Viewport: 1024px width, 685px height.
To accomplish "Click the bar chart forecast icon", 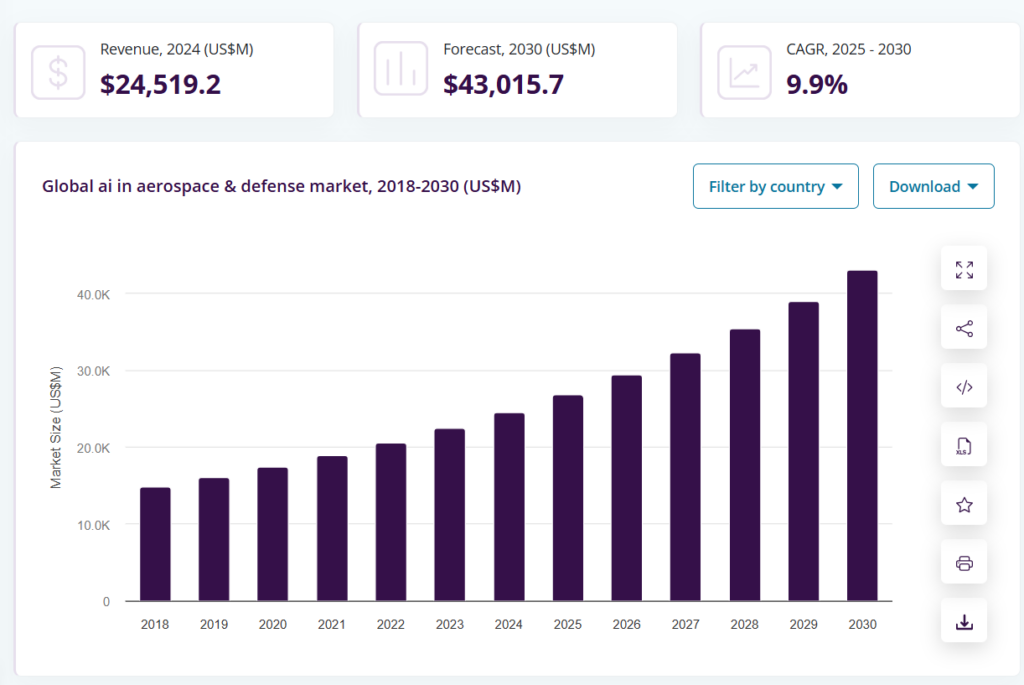I will pos(401,71).
